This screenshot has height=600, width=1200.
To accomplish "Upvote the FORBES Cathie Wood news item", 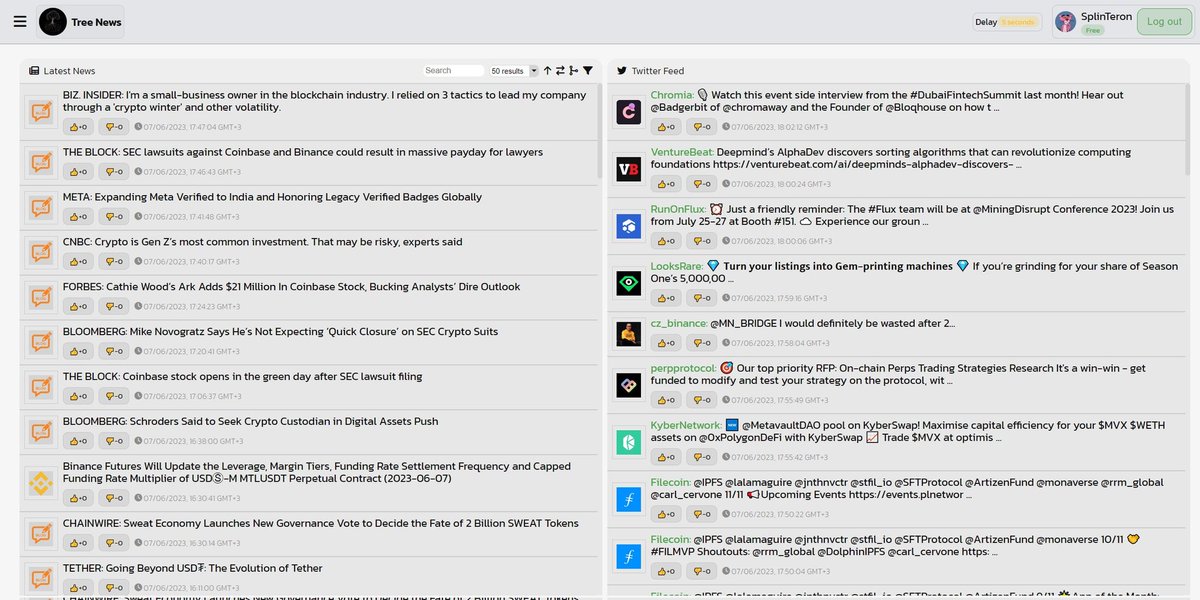I will 78,307.
